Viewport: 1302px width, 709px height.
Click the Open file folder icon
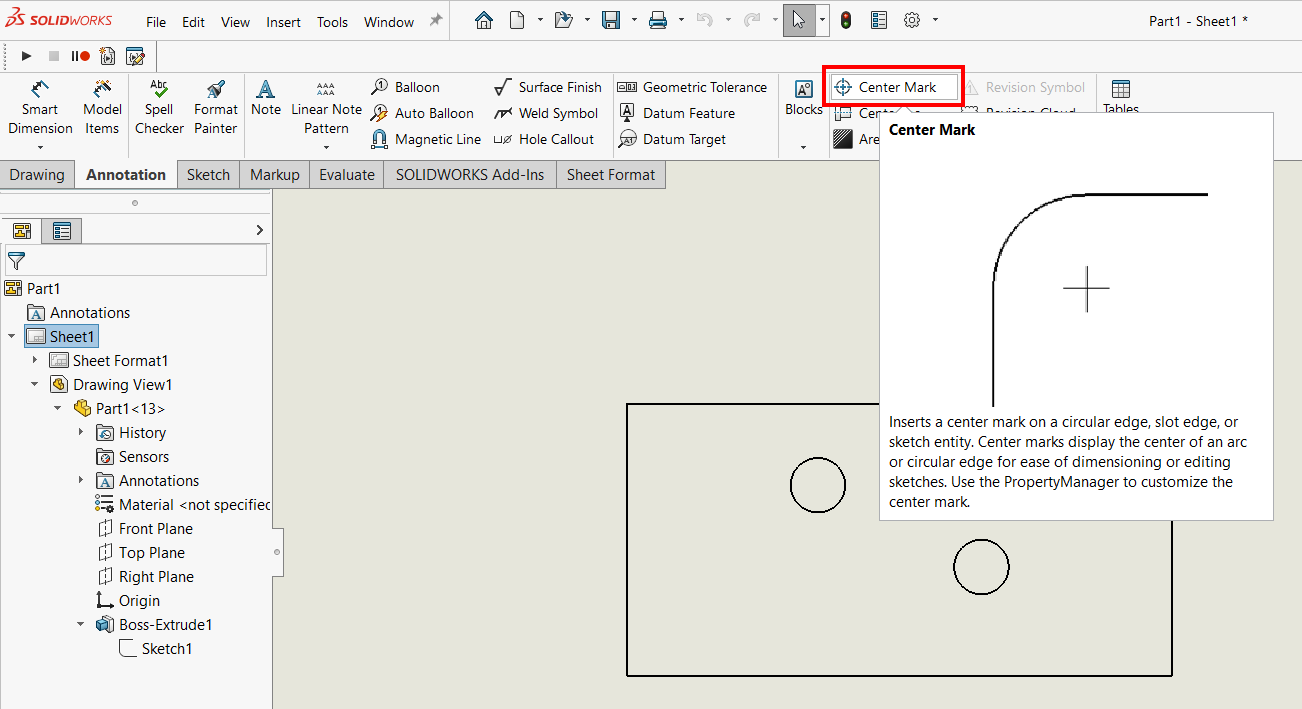(562, 20)
